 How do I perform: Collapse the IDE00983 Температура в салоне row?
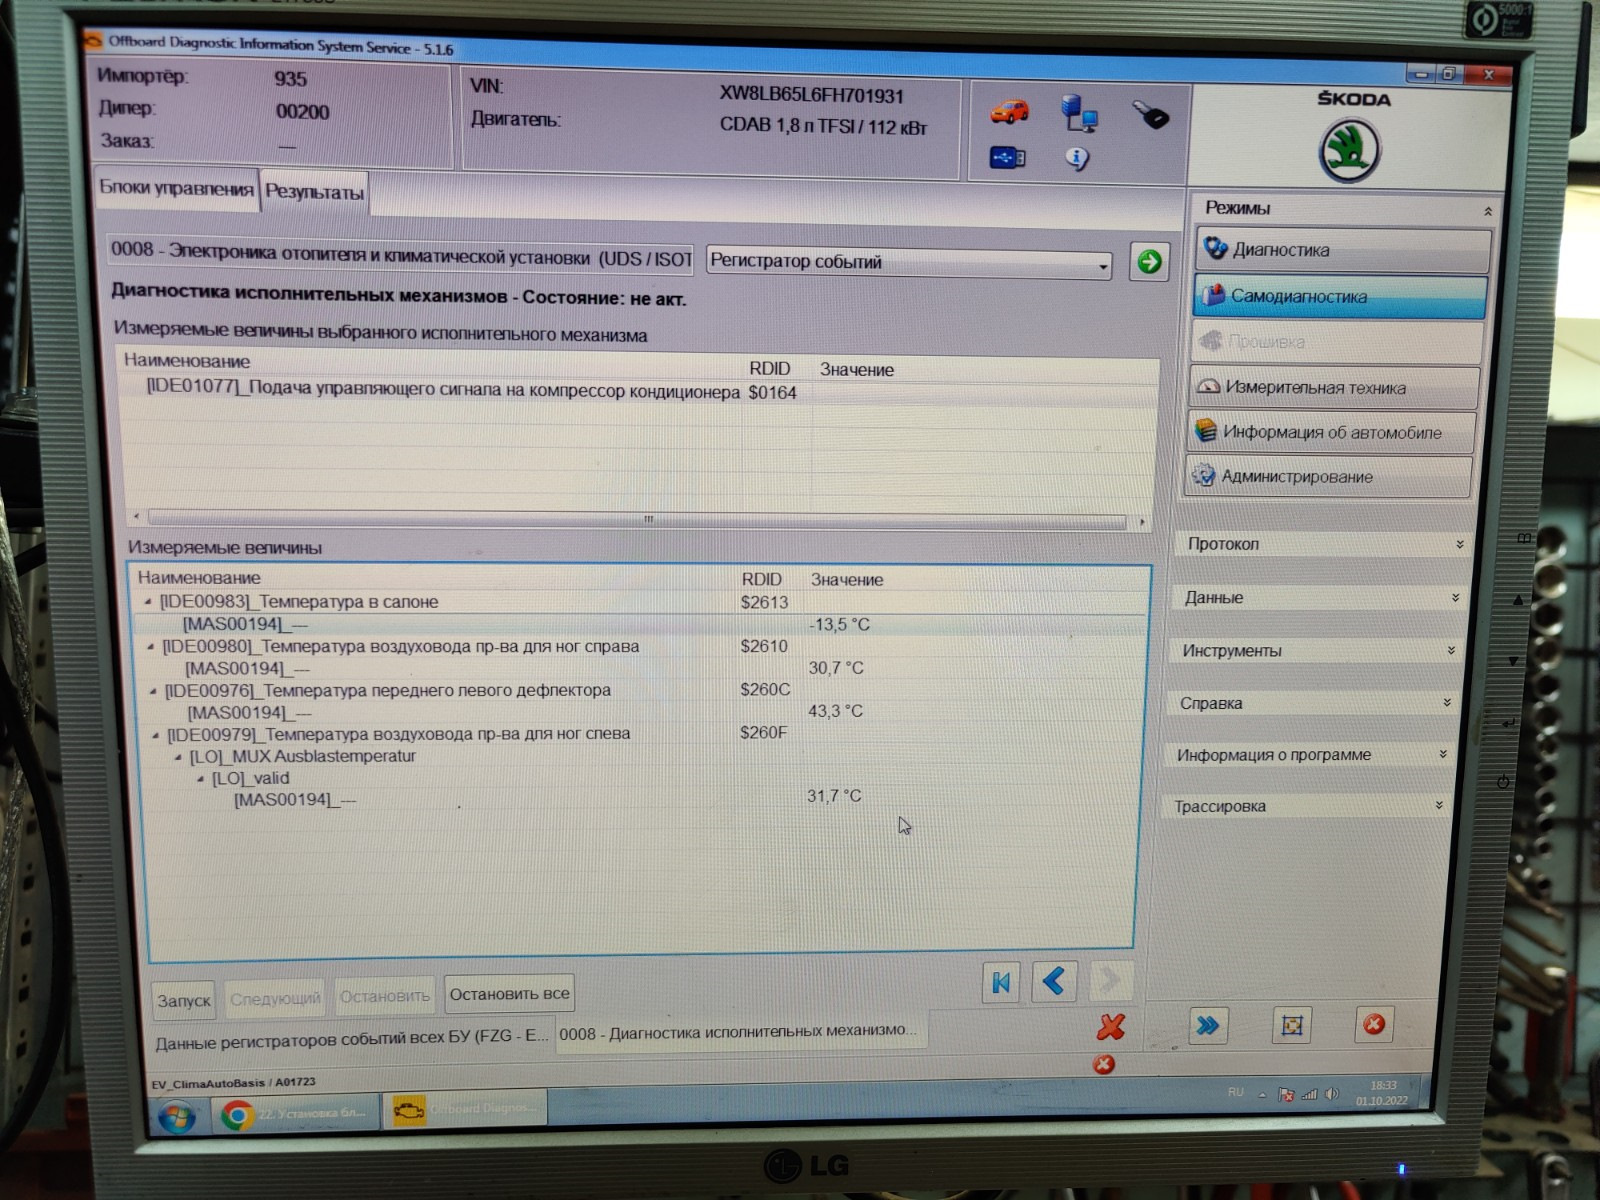[x=148, y=602]
